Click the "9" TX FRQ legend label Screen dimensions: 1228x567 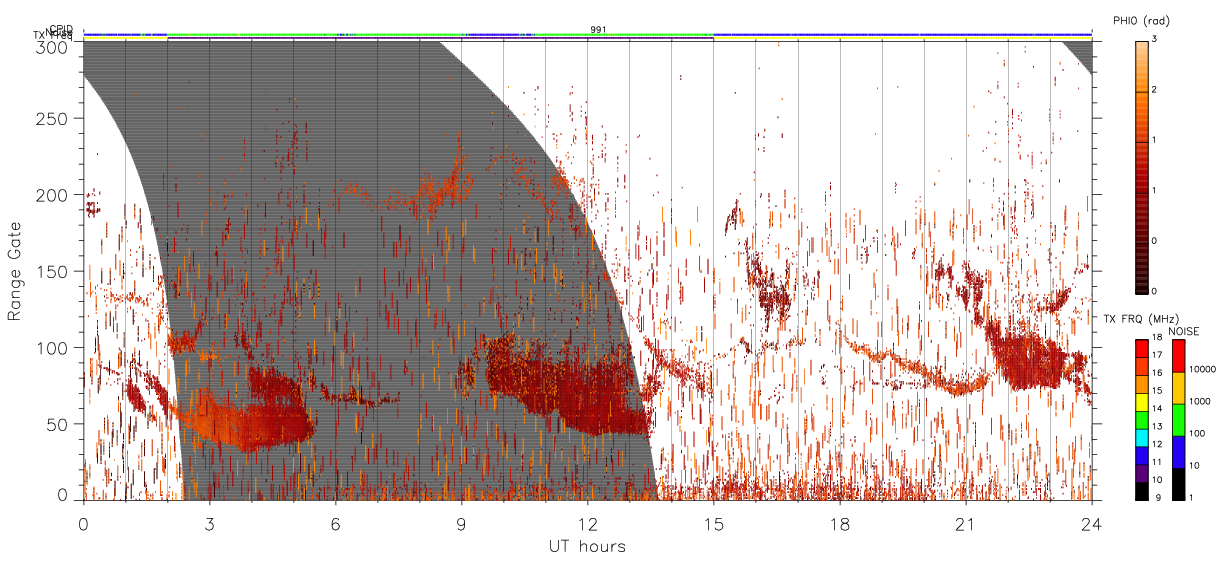[x=1158, y=498]
